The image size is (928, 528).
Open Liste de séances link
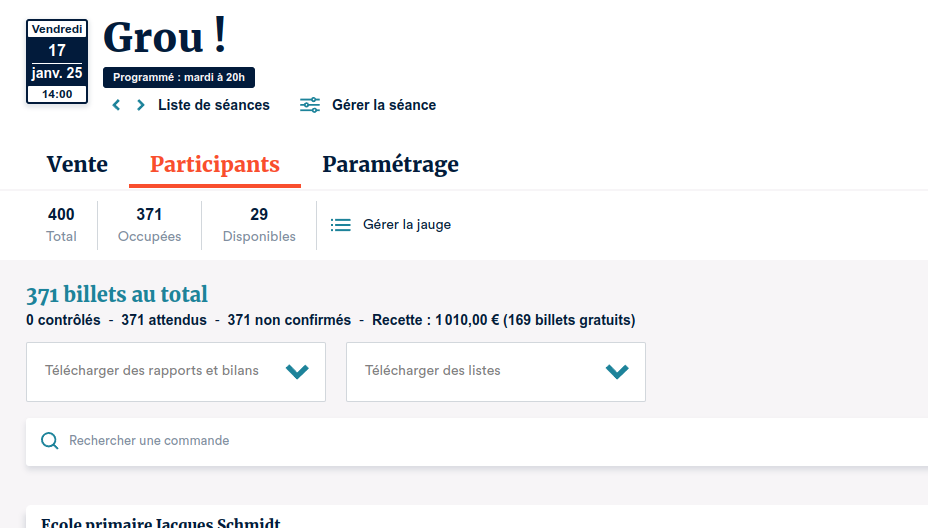click(213, 105)
